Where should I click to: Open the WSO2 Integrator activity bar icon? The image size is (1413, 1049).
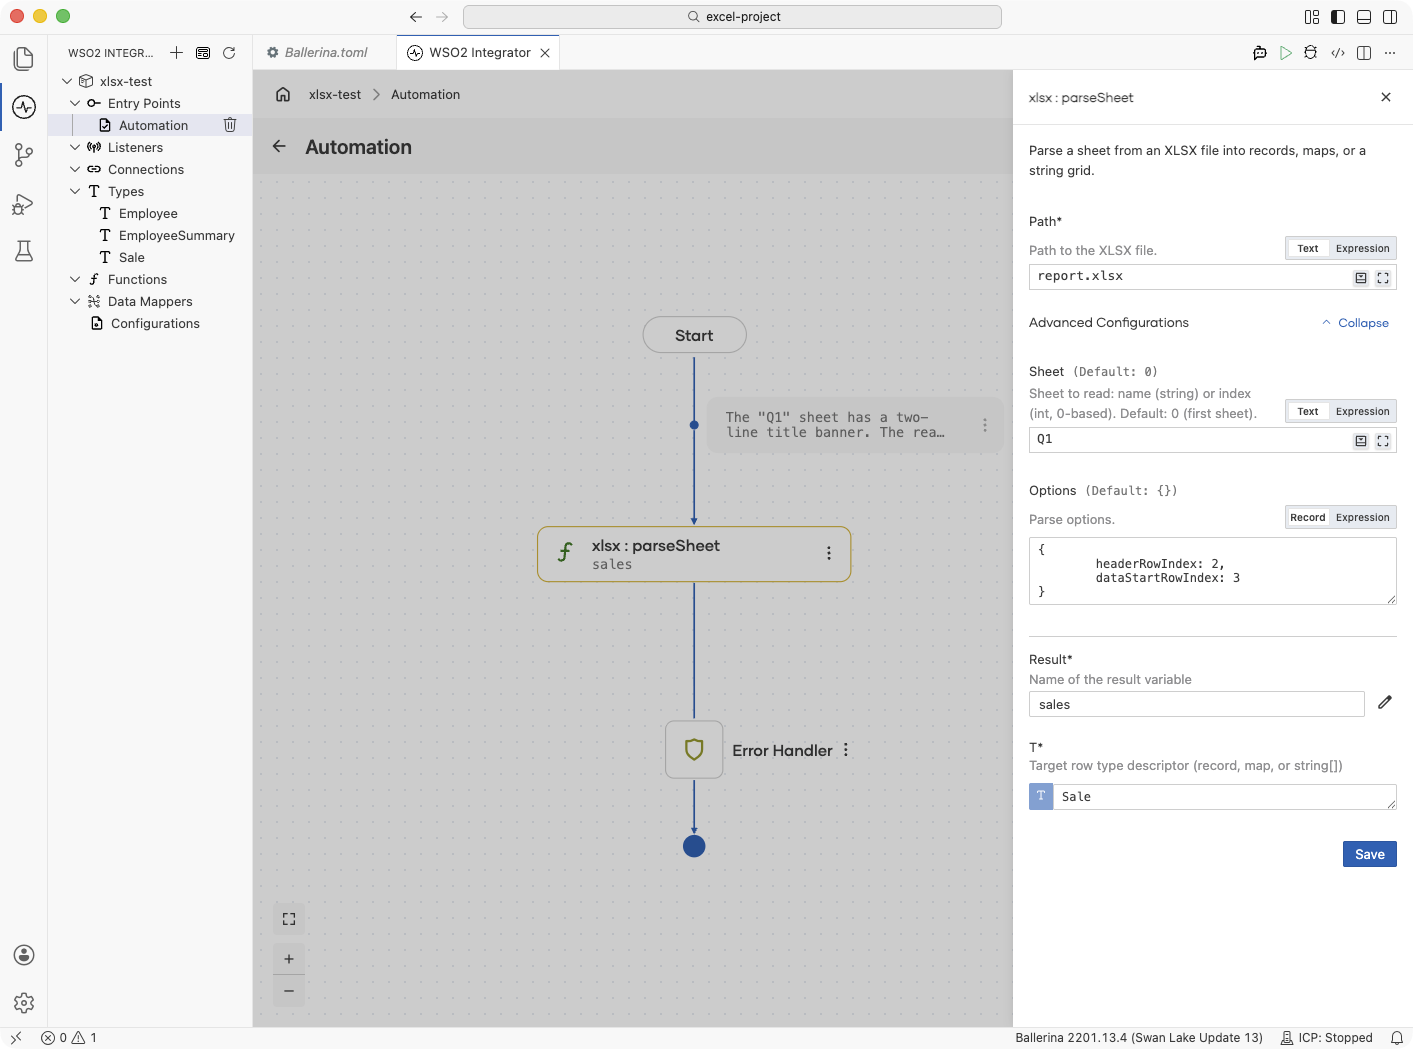click(x=24, y=107)
